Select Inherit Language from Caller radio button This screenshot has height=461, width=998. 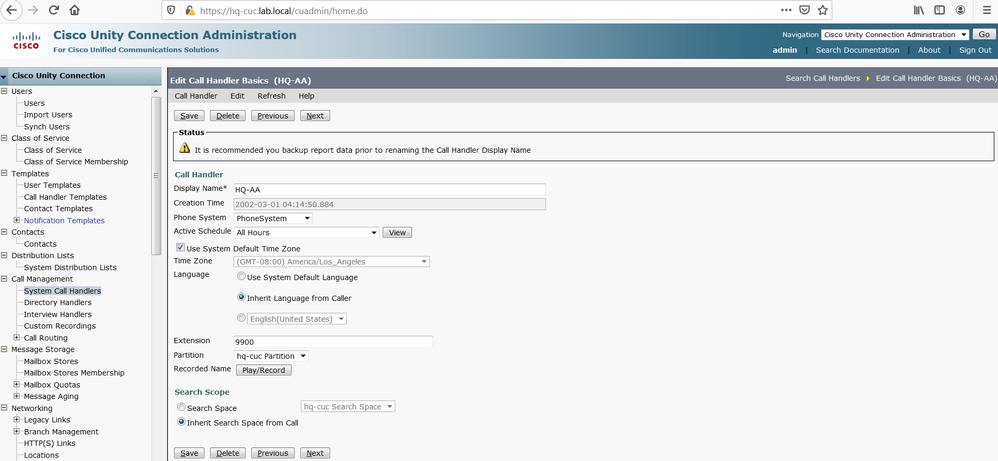coord(241,297)
